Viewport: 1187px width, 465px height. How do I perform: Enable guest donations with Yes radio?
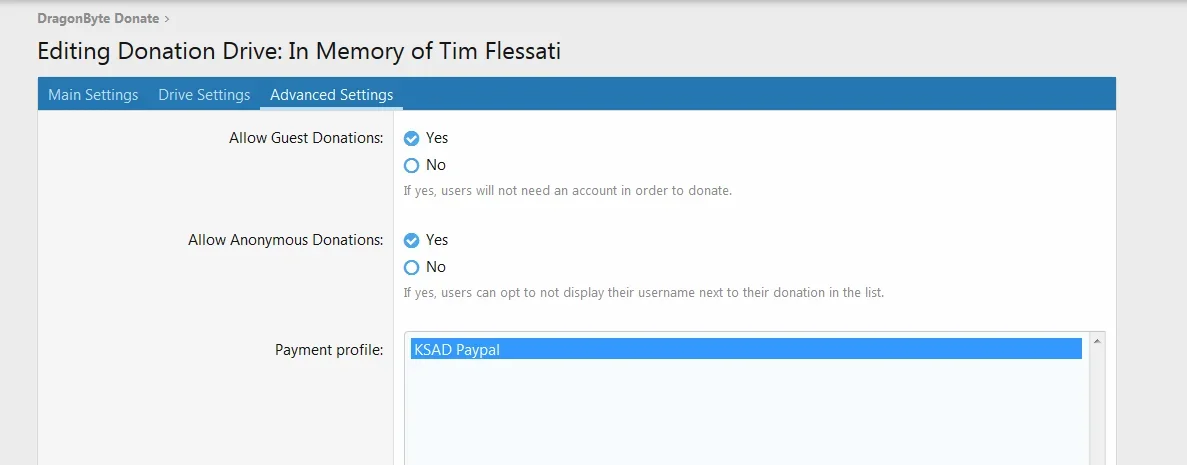pyautogui.click(x=411, y=138)
